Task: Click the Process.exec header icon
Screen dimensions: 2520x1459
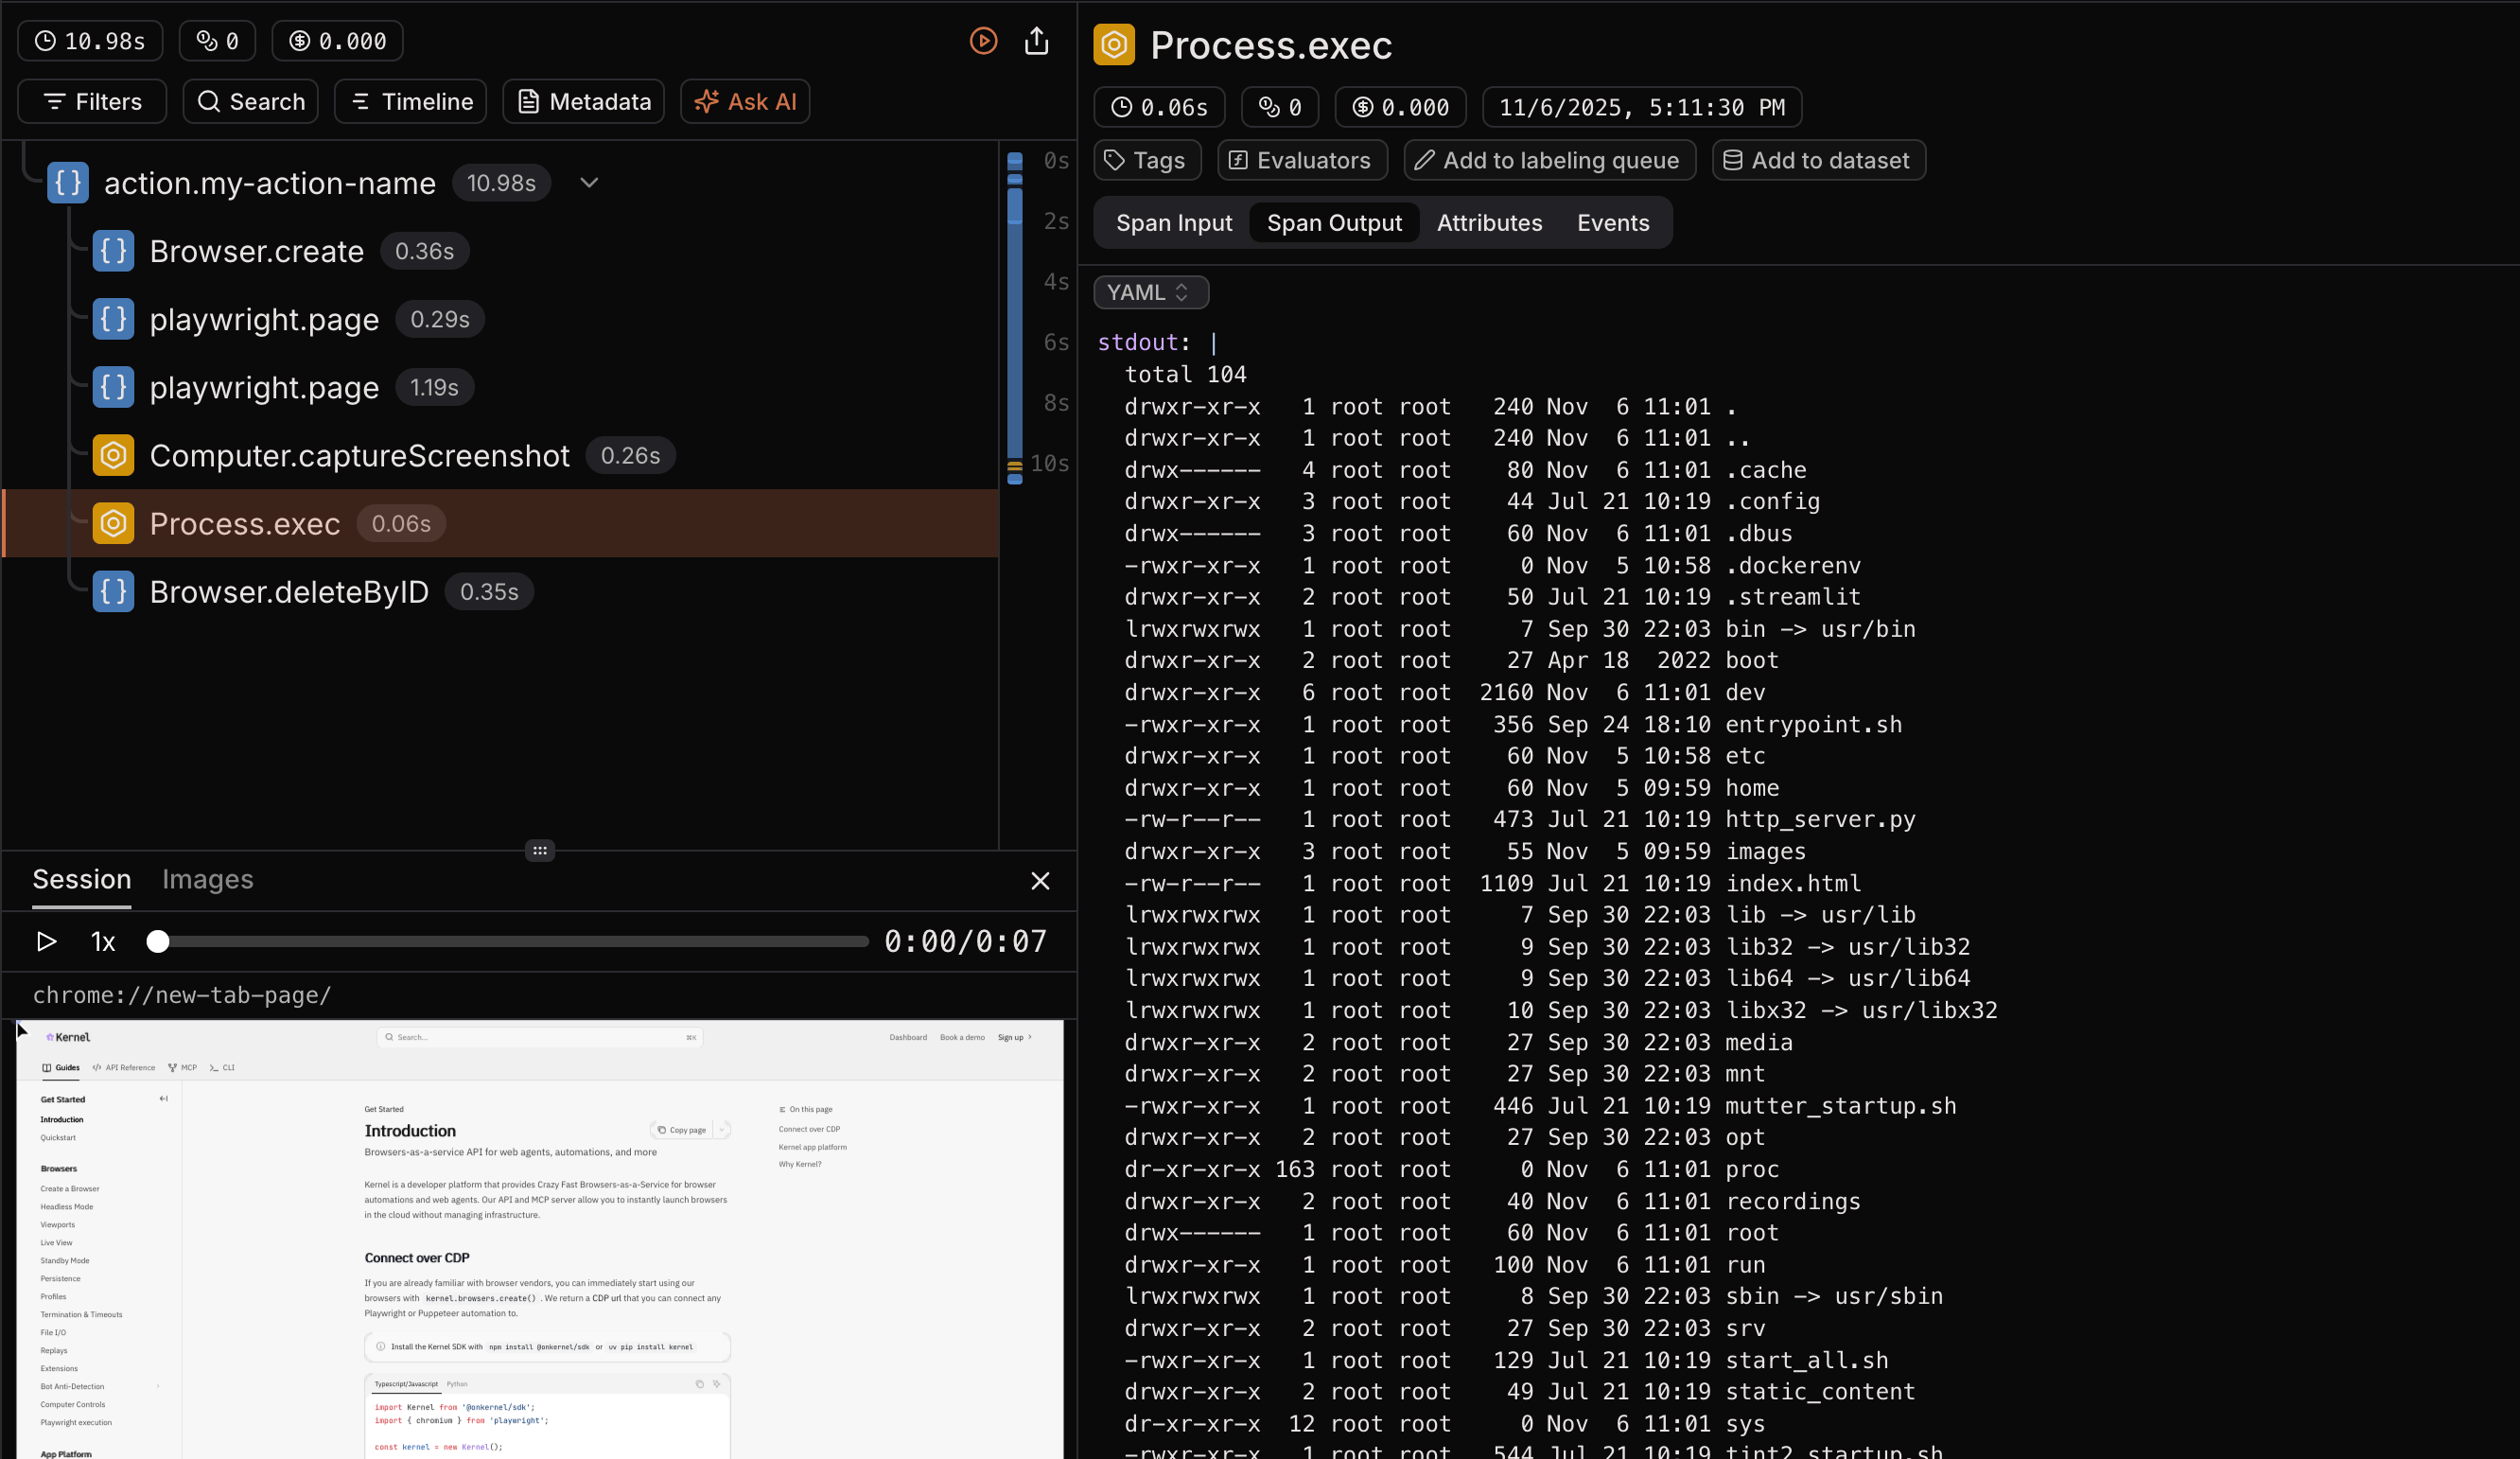Action: click(x=1114, y=45)
